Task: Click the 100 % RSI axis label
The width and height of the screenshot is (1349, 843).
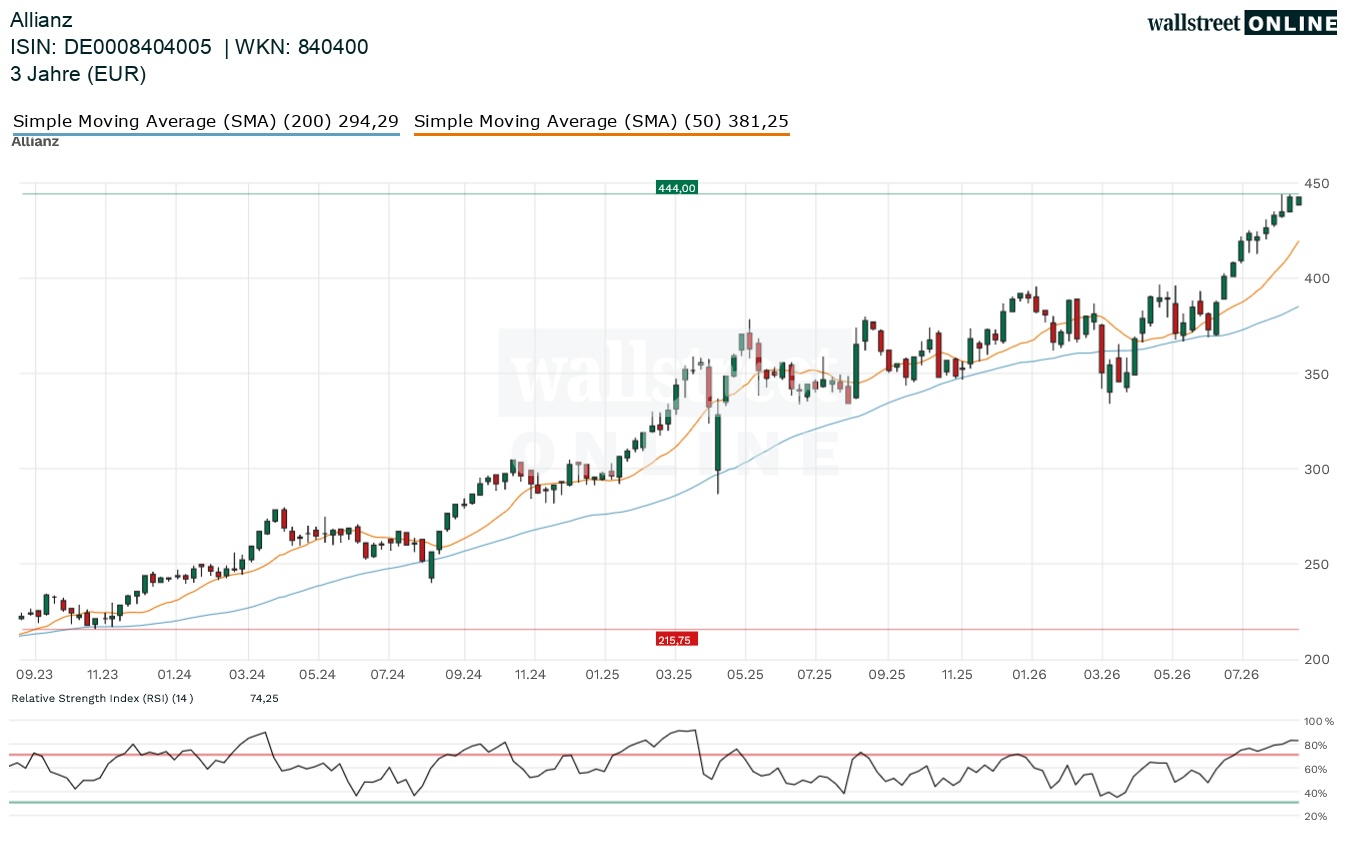Action: pyautogui.click(x=1319, y=721)
